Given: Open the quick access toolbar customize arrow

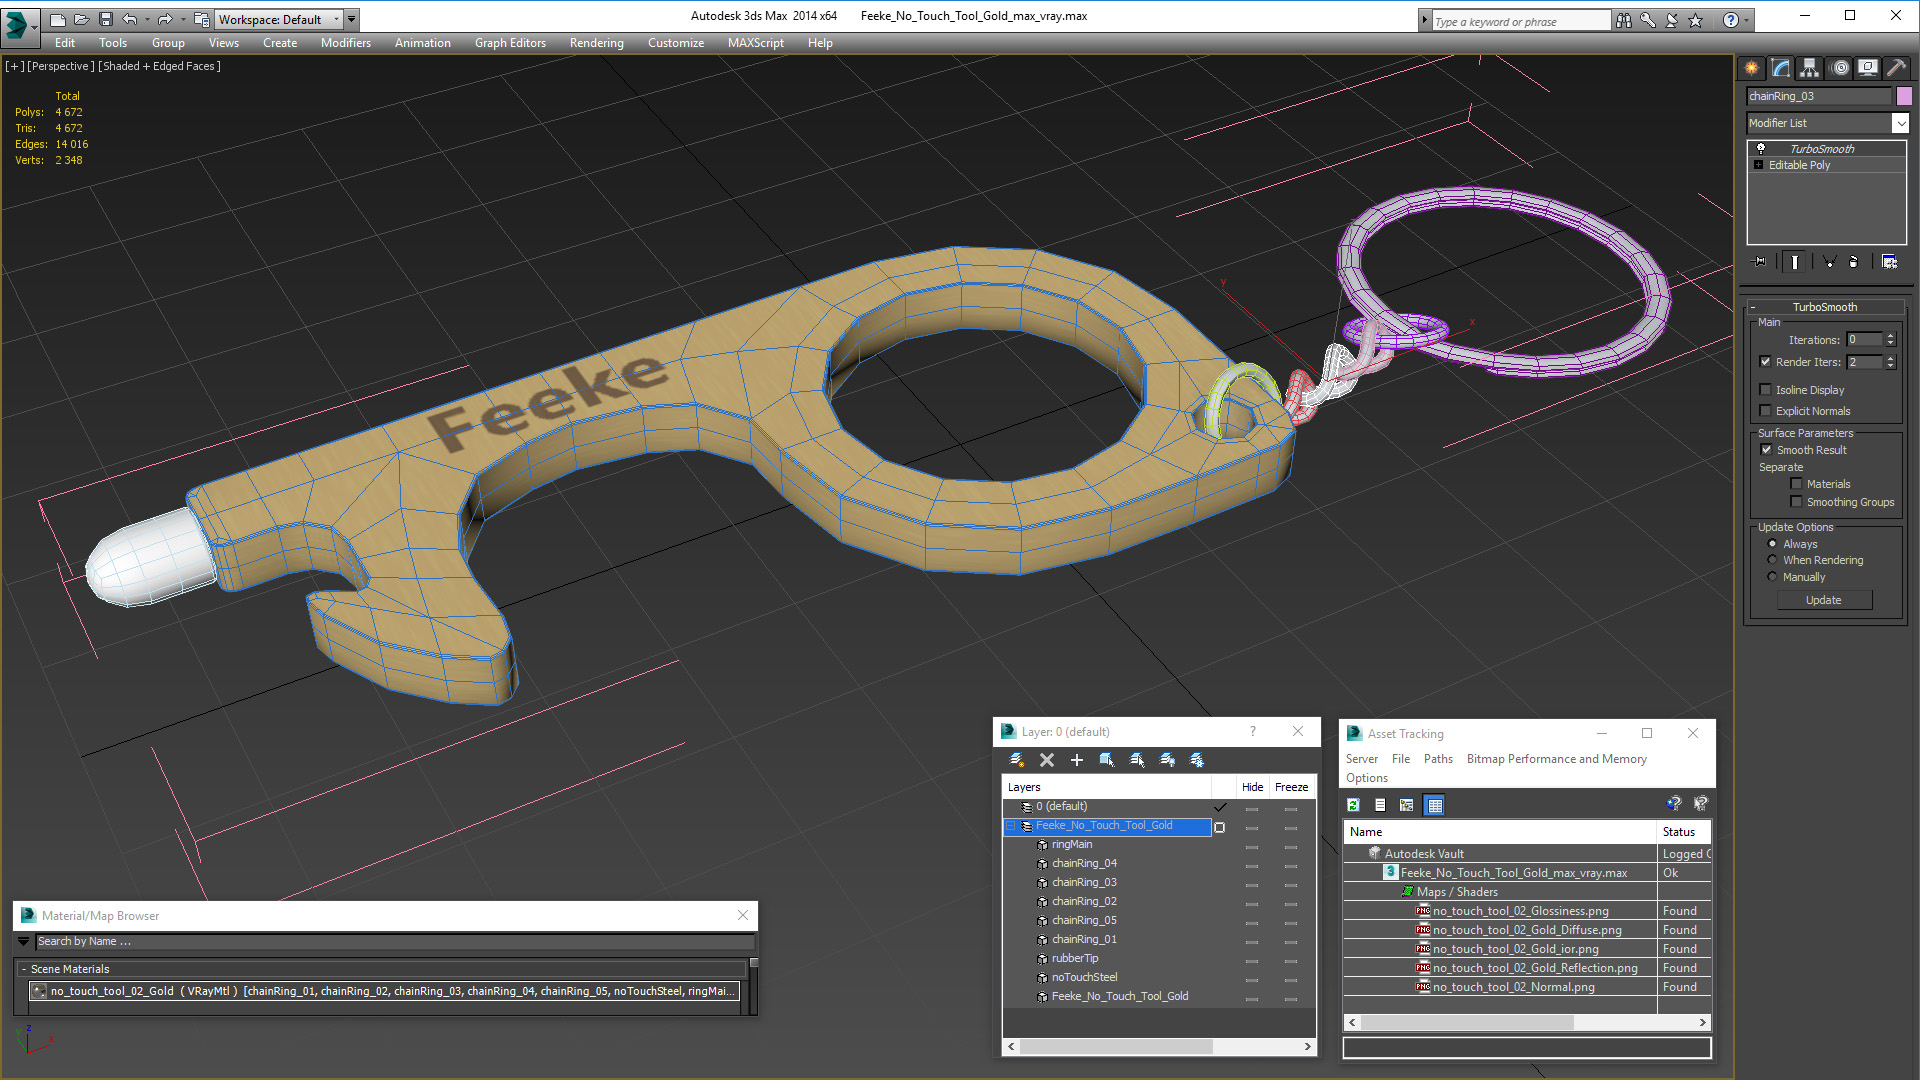Looking at the screenshot, I should [x=351, y=19].
